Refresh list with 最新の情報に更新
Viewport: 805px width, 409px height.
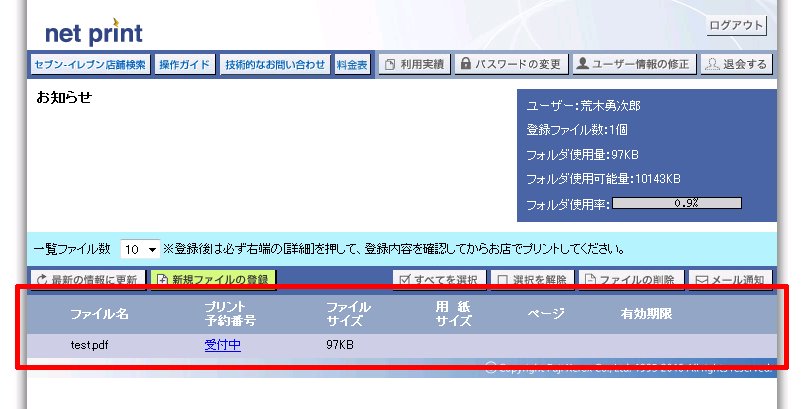click(x=88, y=280)
